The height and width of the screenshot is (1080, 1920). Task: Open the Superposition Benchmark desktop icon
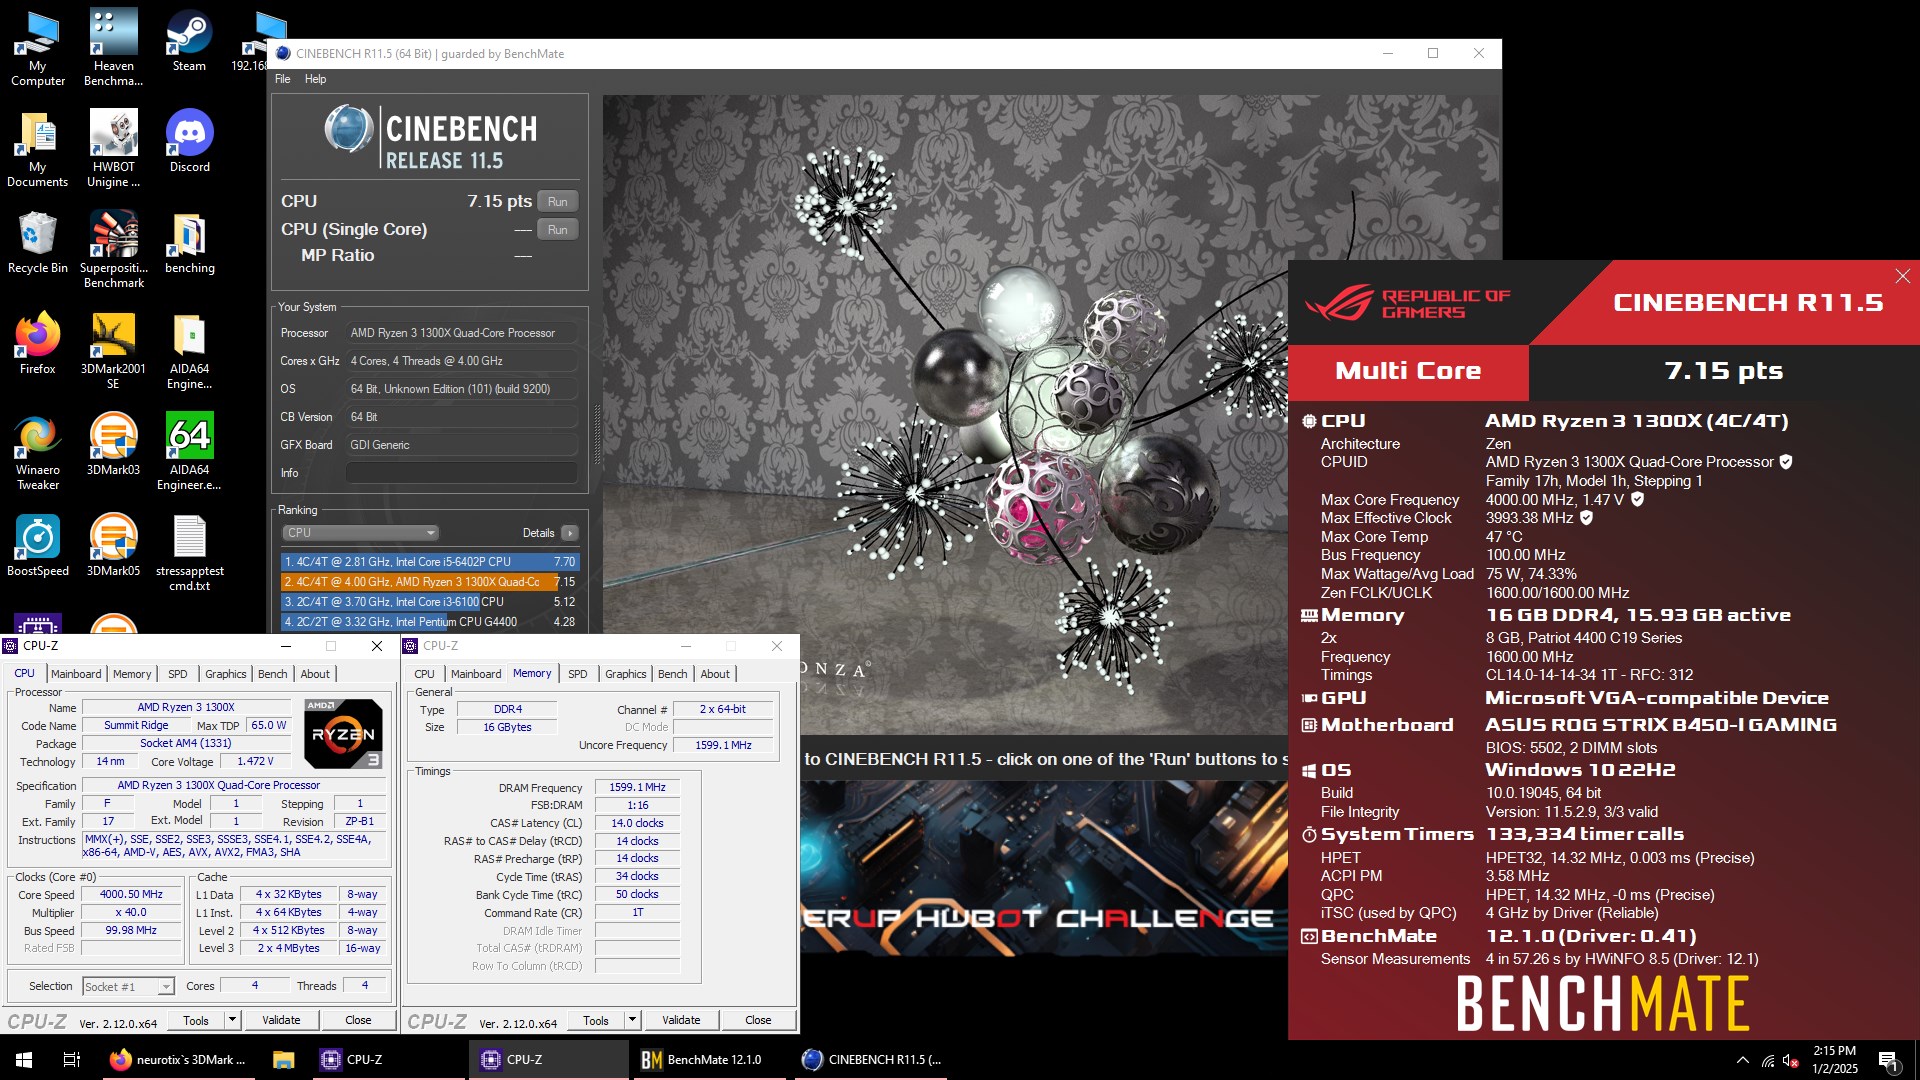[113, 249]
